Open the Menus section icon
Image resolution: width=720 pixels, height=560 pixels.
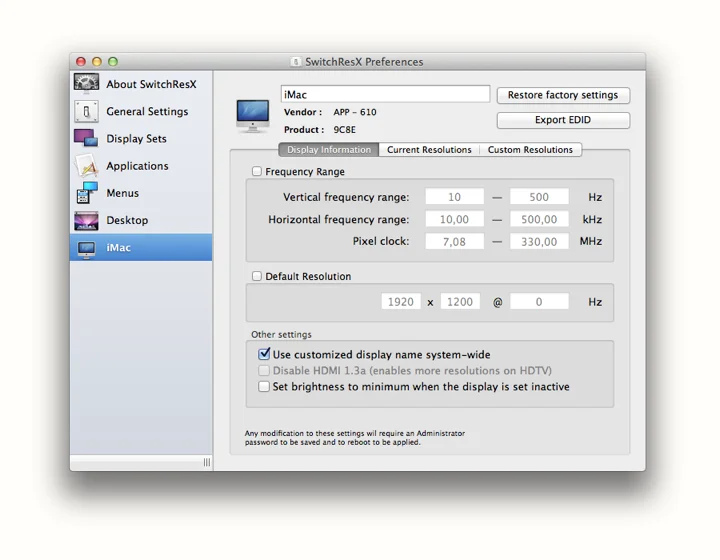pos(86,192)
